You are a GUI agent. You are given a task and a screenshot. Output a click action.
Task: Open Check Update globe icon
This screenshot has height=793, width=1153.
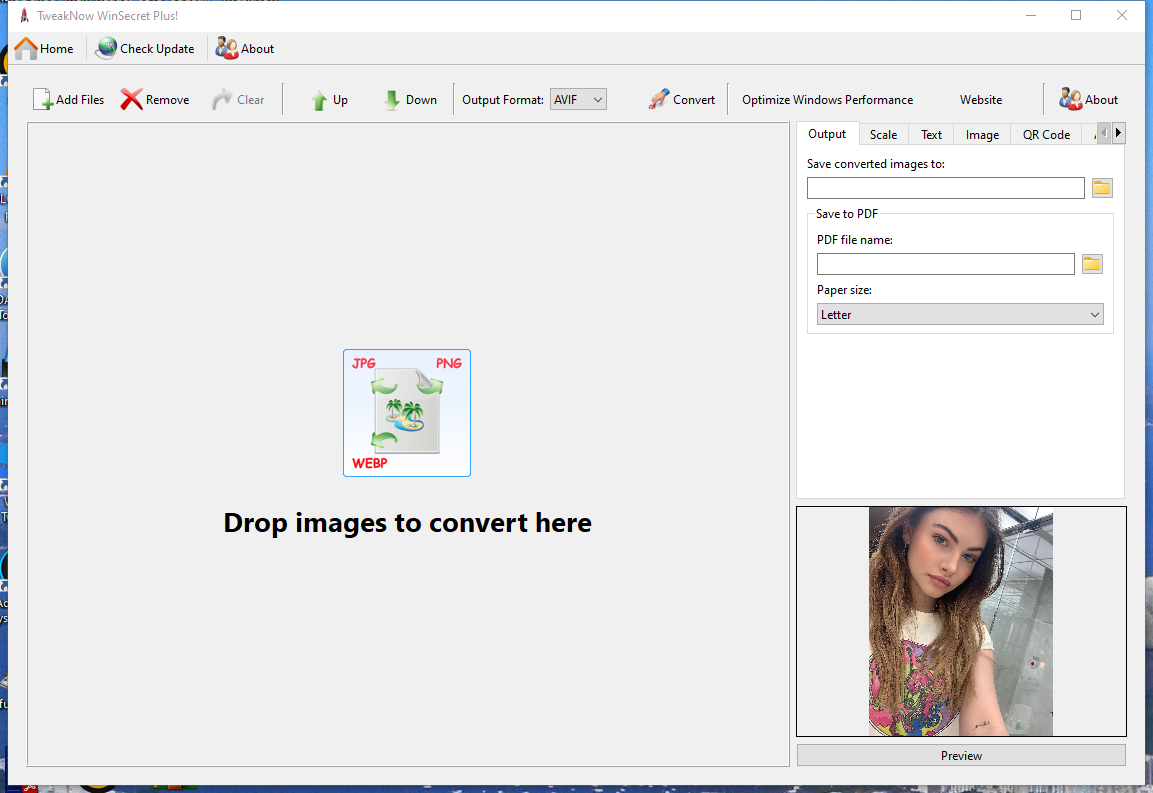click(107, 49)
